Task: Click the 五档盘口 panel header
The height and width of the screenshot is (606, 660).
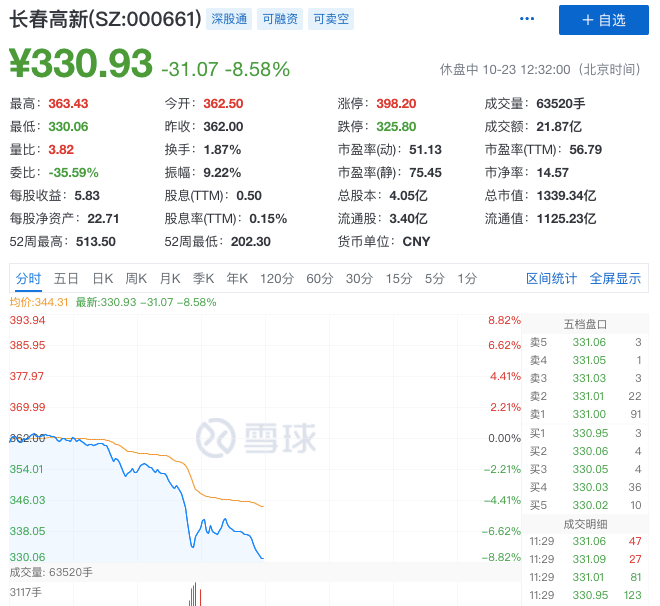Action: [585, 324]
